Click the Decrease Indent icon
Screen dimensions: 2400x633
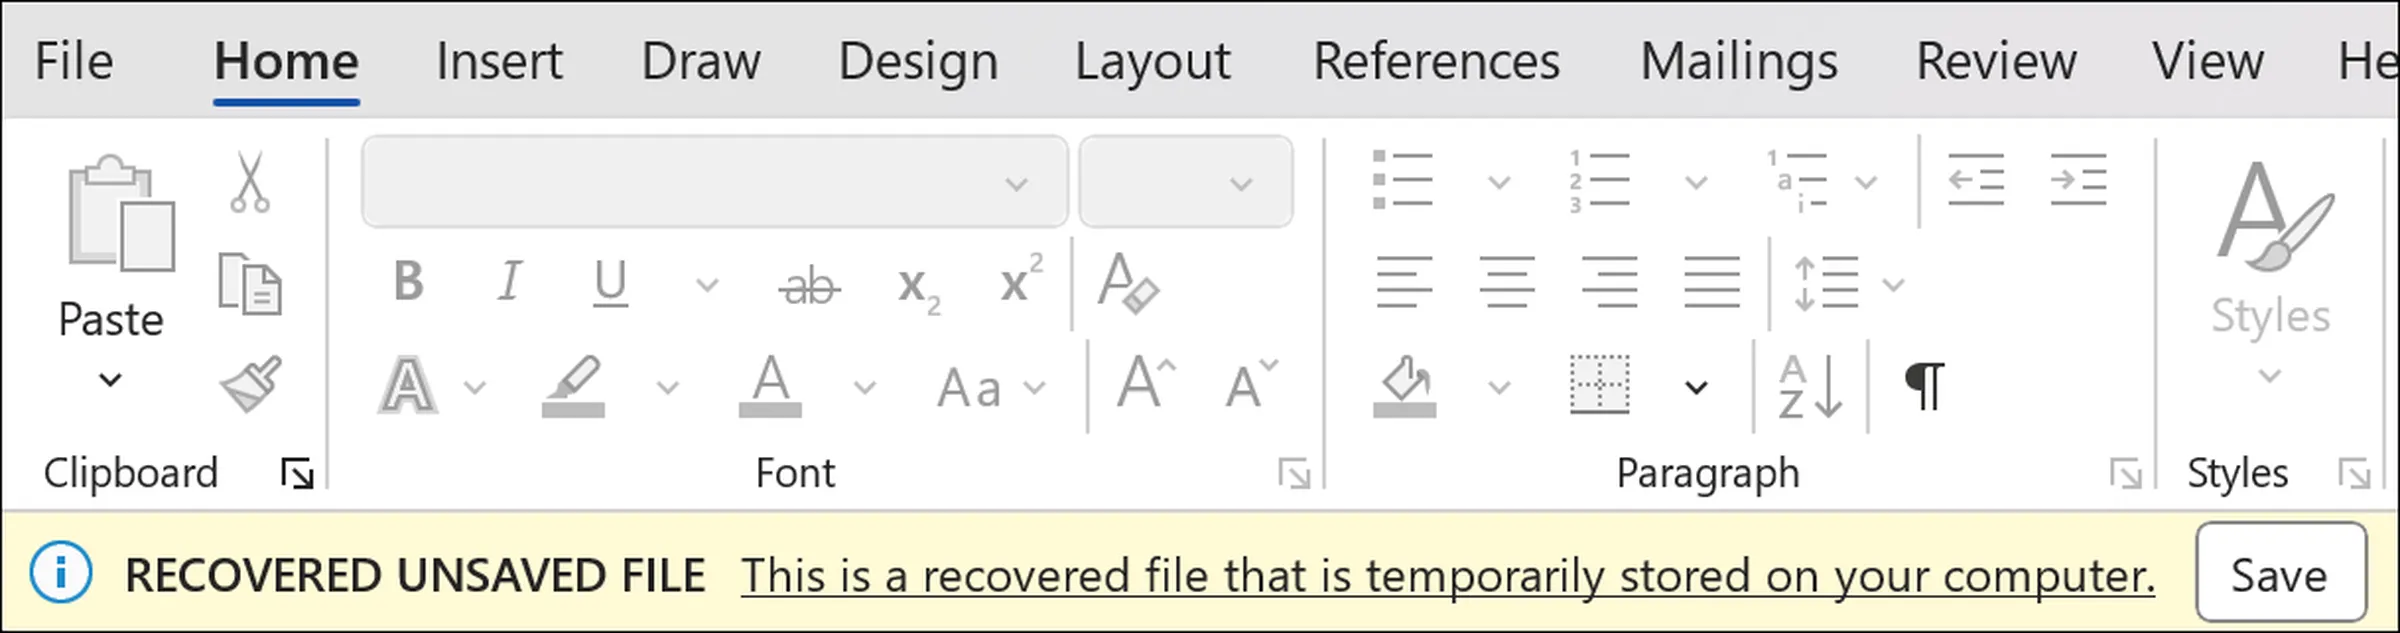[x=1976, y=180]
